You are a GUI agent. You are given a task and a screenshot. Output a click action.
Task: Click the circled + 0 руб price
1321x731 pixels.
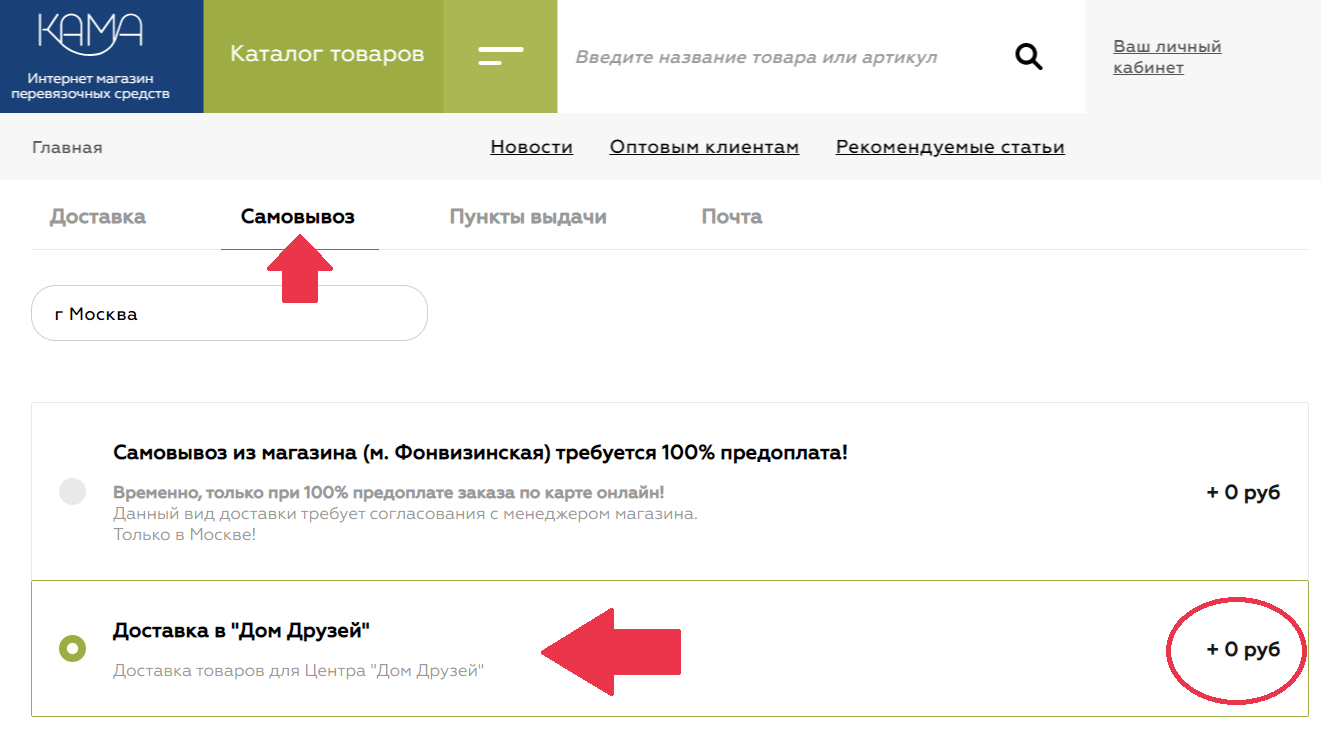[x=1243, y=650]
